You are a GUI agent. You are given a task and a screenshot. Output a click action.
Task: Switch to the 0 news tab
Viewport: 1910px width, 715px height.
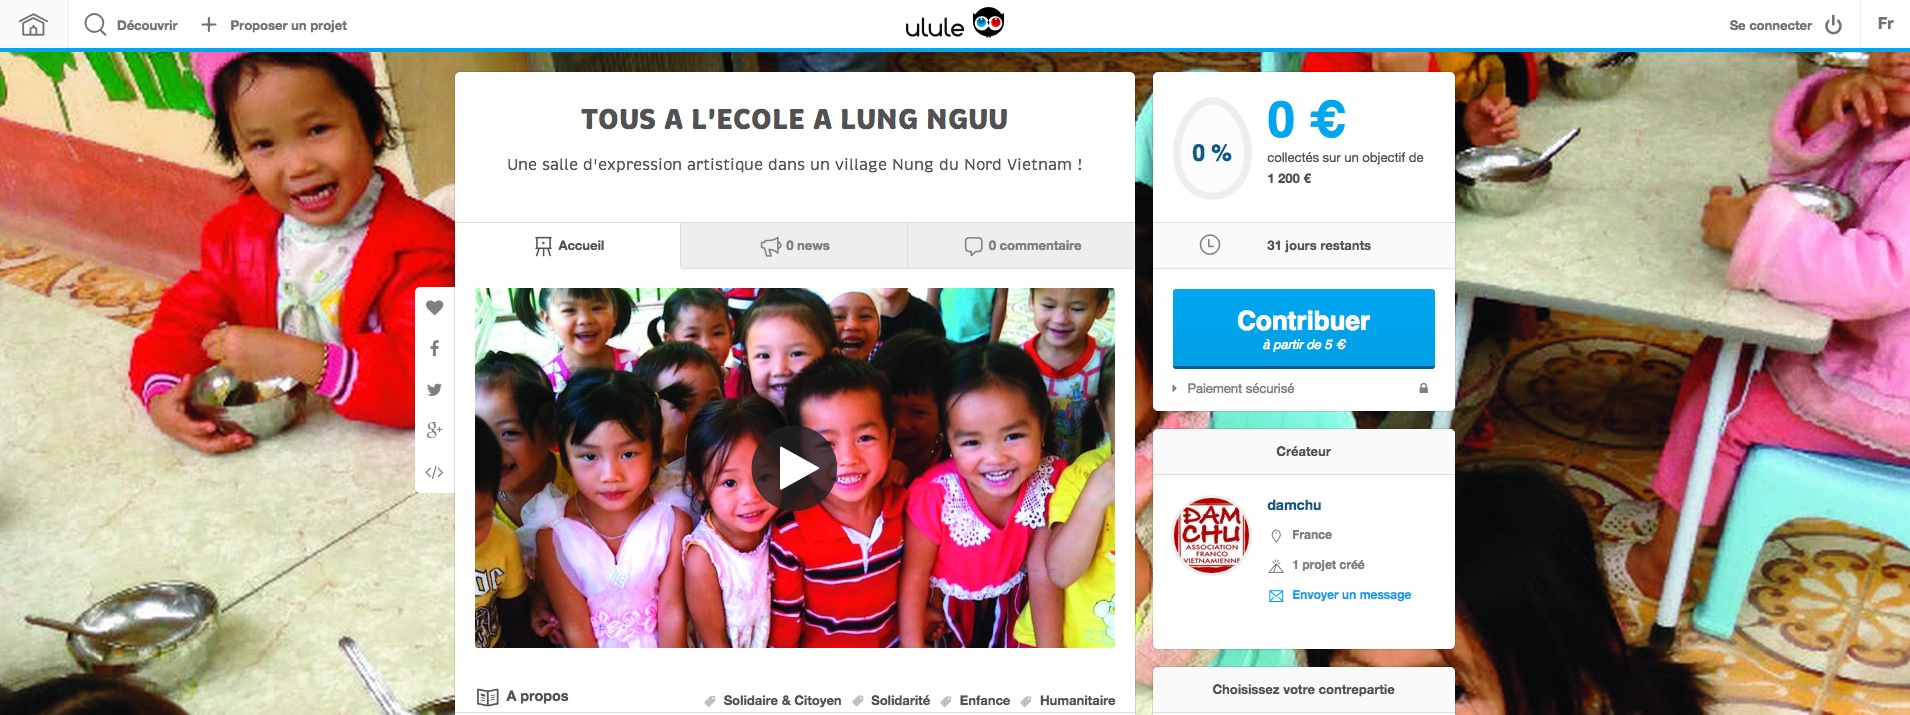point(794,246)
